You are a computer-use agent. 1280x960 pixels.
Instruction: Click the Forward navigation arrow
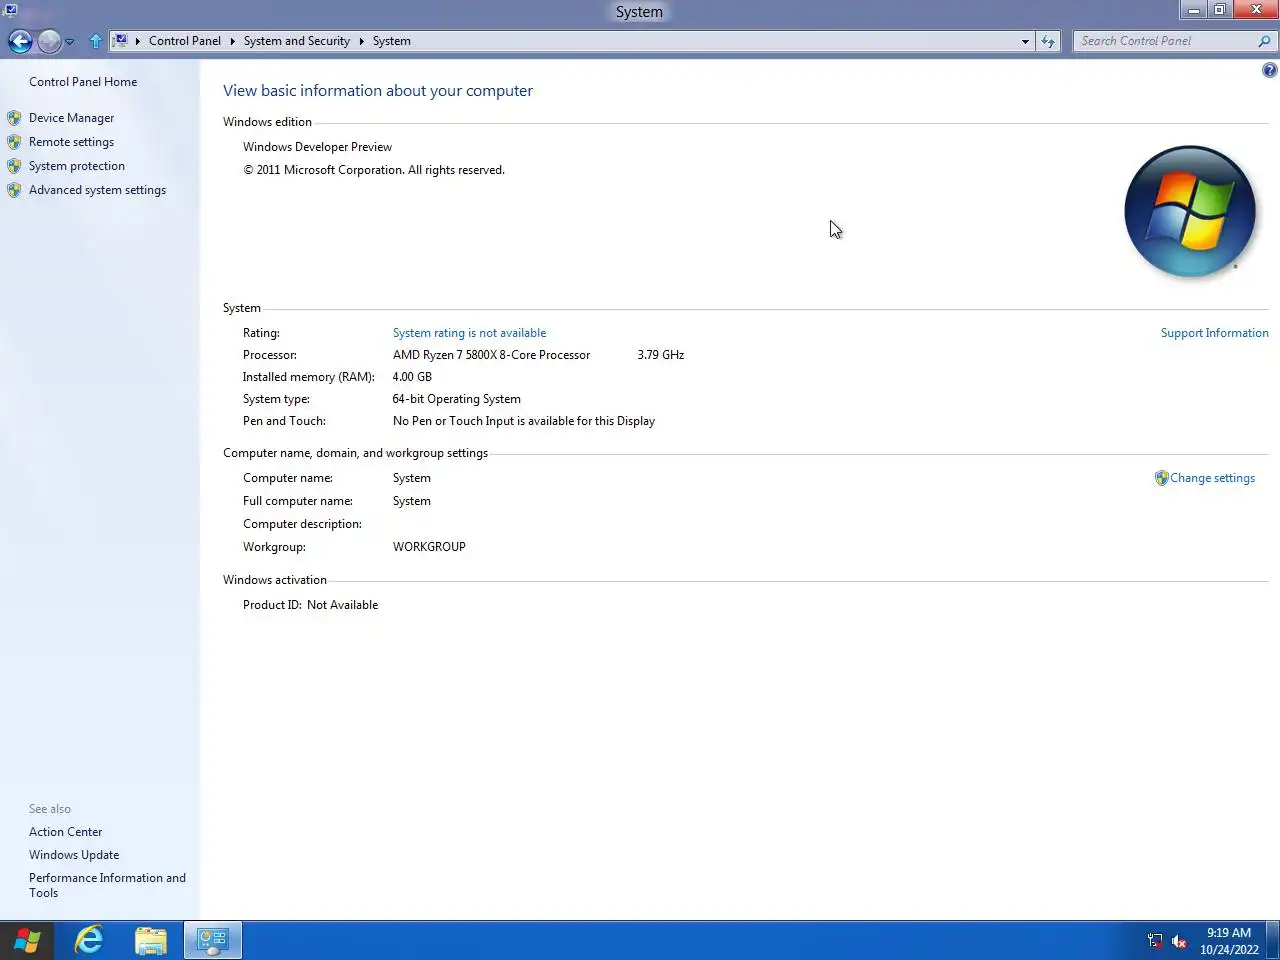pyautogui.click(x=49, y=41)
